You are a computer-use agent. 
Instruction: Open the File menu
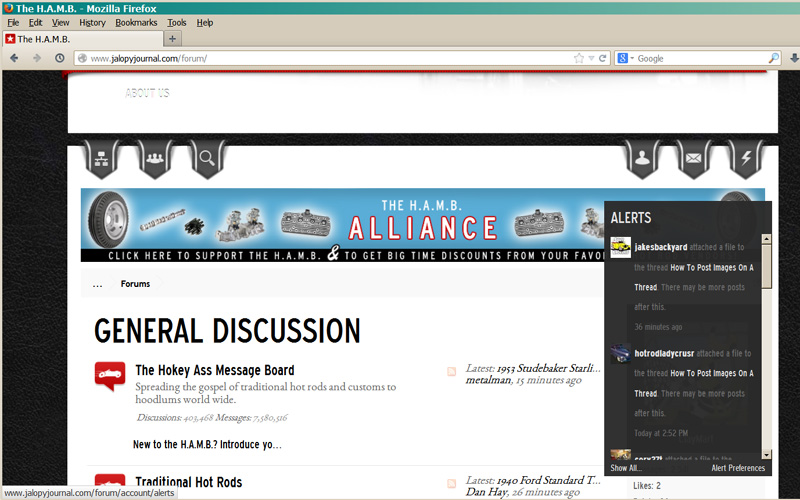tap(13, 22)
